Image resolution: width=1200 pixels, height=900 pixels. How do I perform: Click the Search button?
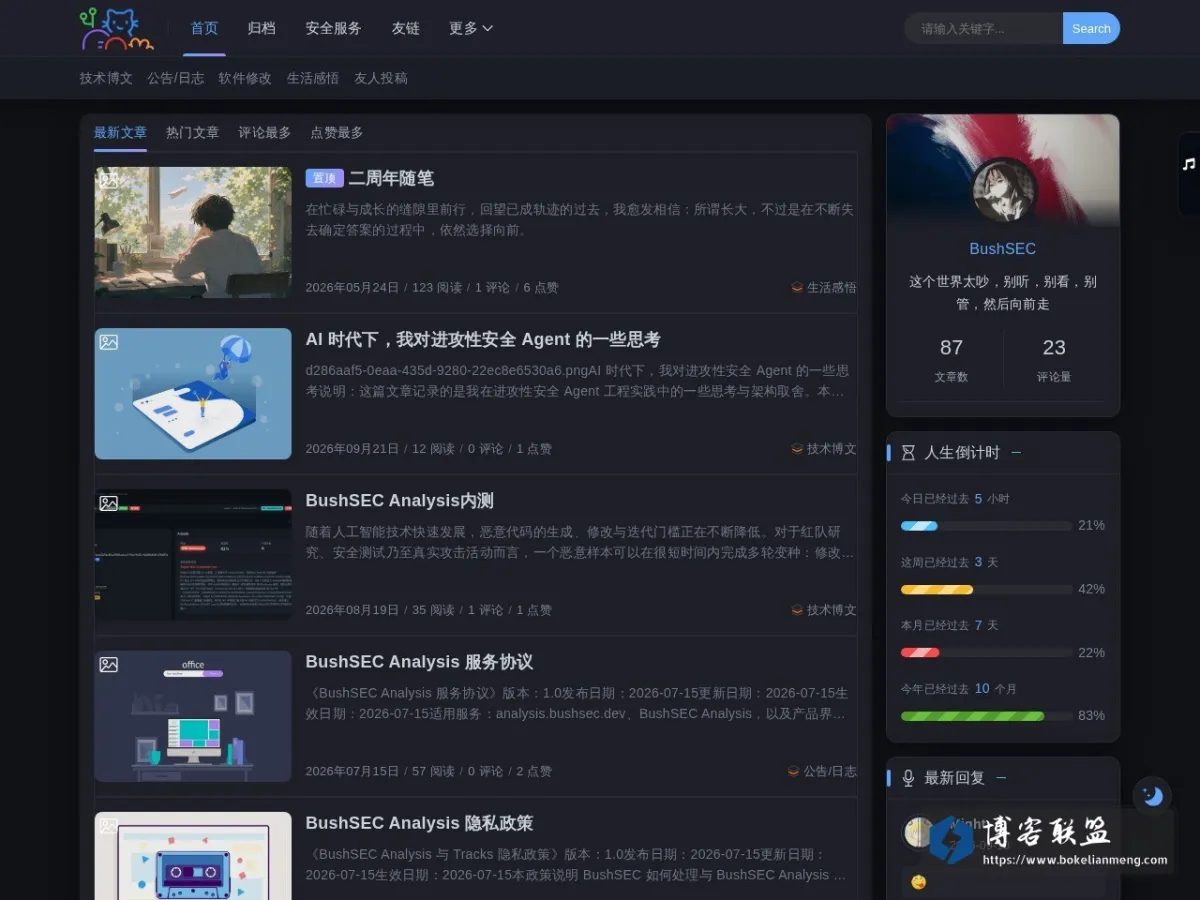click(x=1091, y=28)
